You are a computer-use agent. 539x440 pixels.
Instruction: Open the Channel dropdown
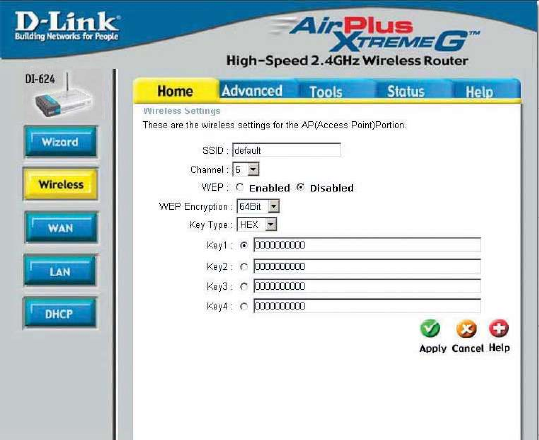pyautogui.click(x=246, y=169)
